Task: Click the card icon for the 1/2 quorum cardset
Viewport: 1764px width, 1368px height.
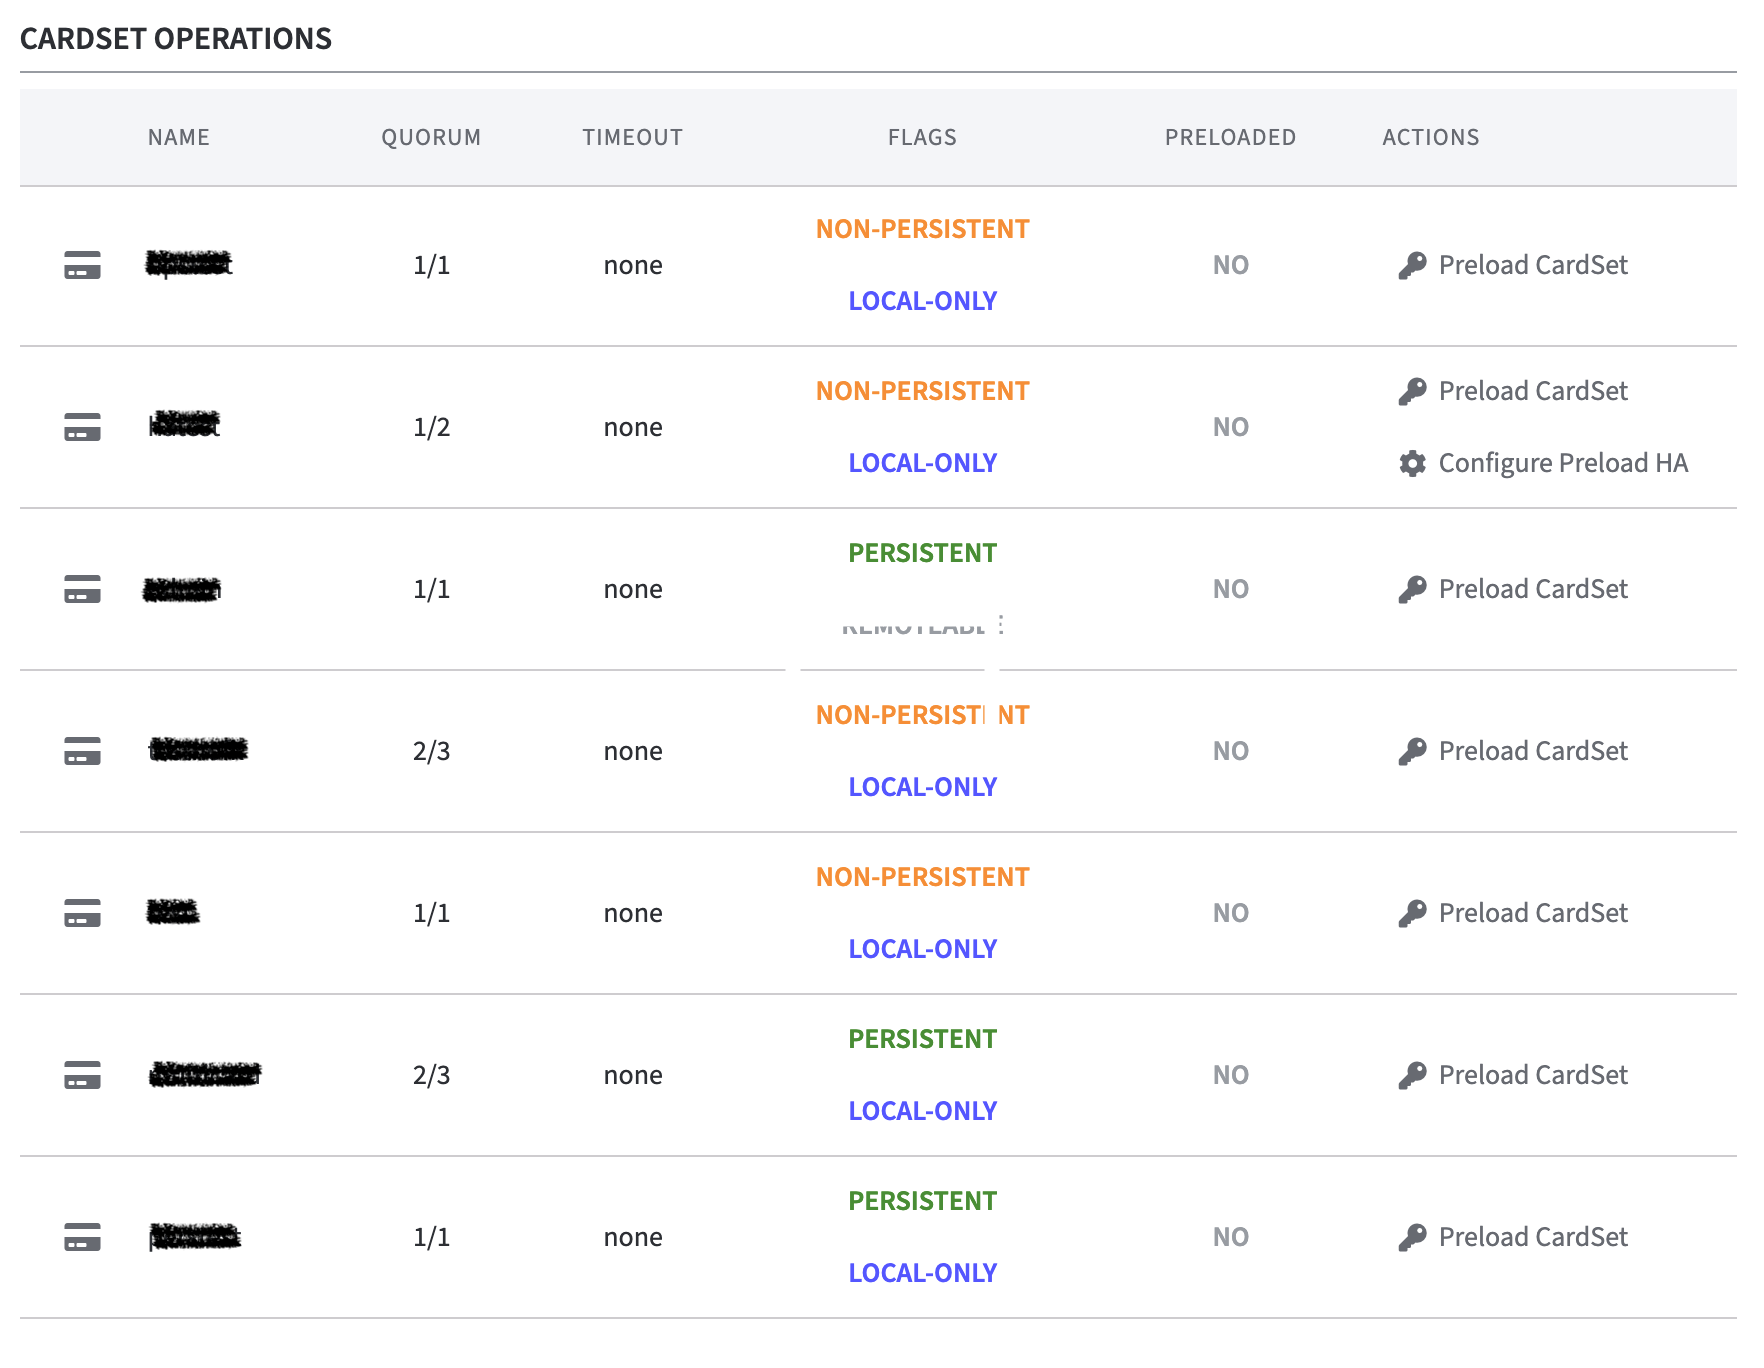Action: click(82, 427)
